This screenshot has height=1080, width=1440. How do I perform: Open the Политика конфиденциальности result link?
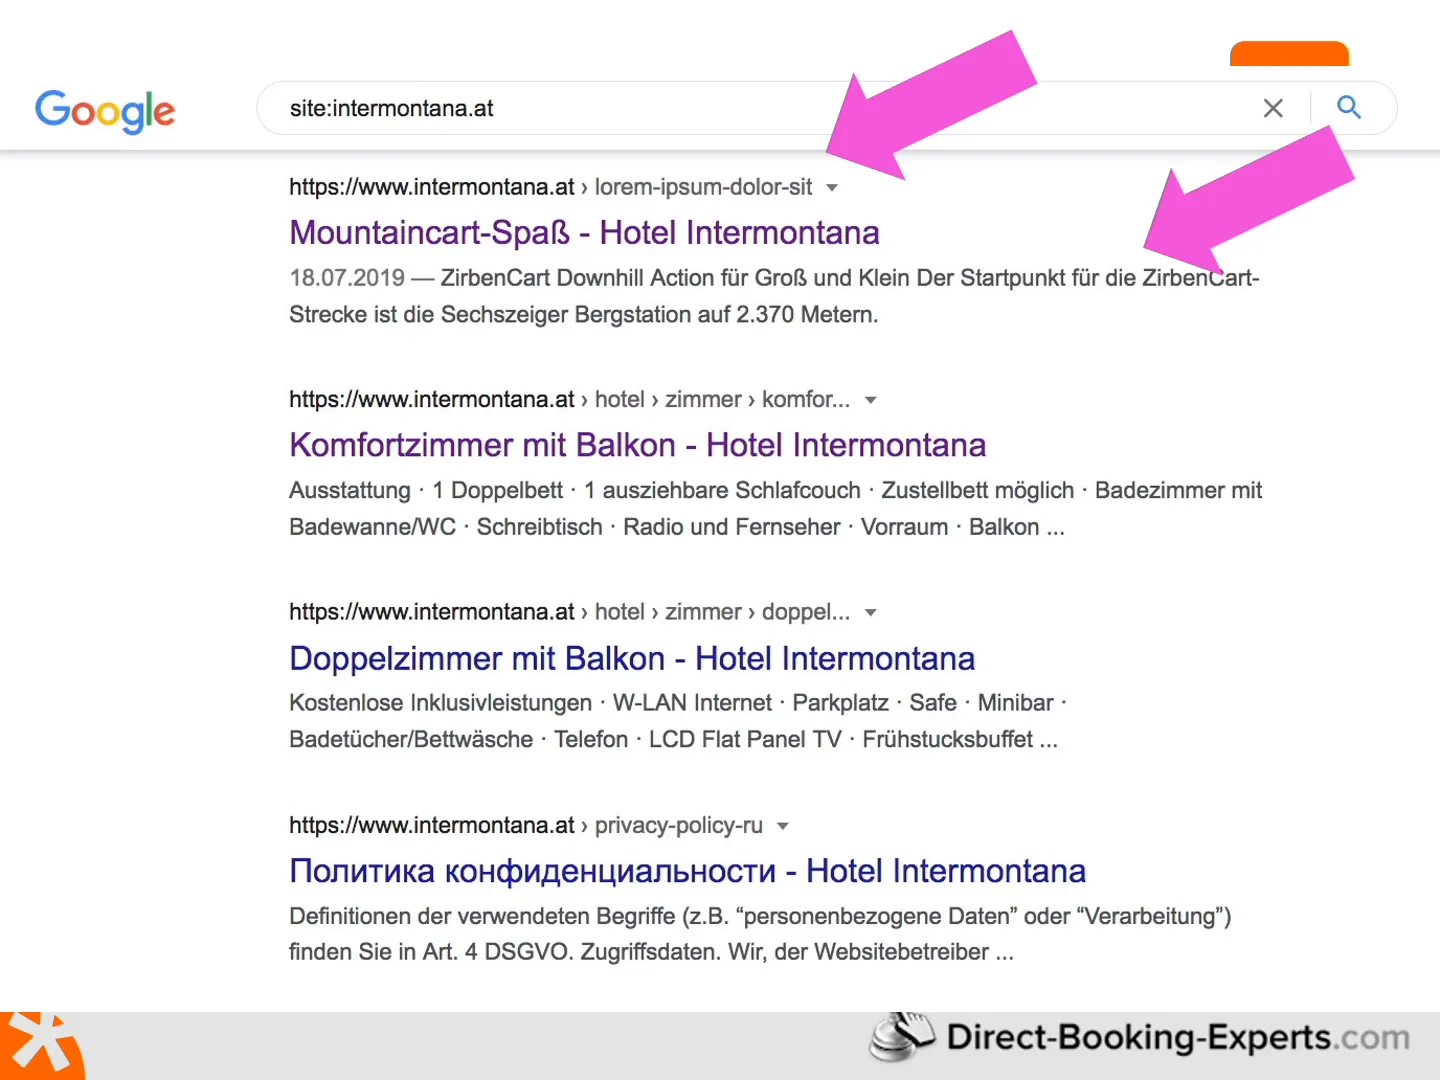(687, 871)
